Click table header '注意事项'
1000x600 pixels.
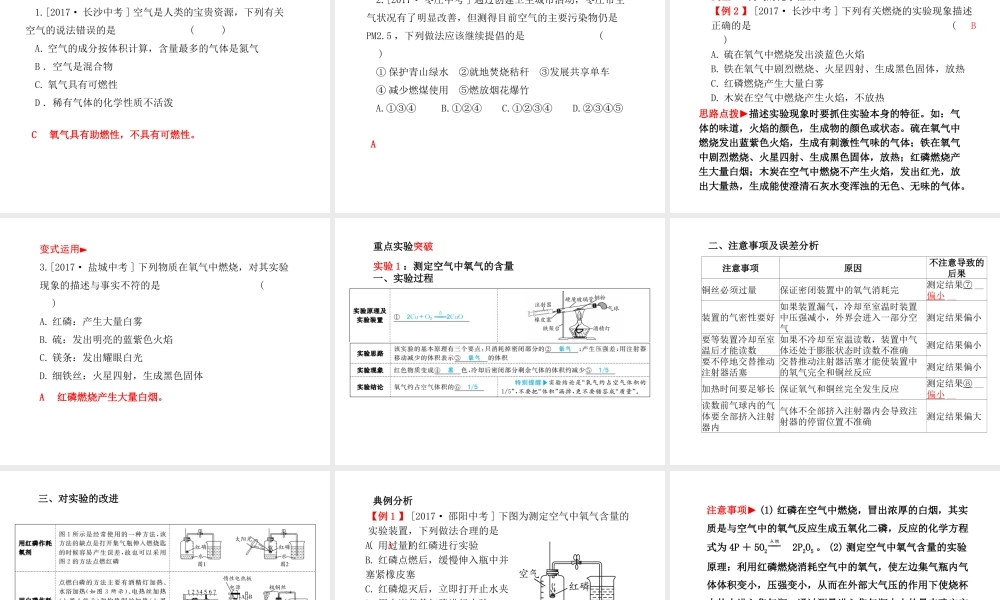[x=740, y=268]
